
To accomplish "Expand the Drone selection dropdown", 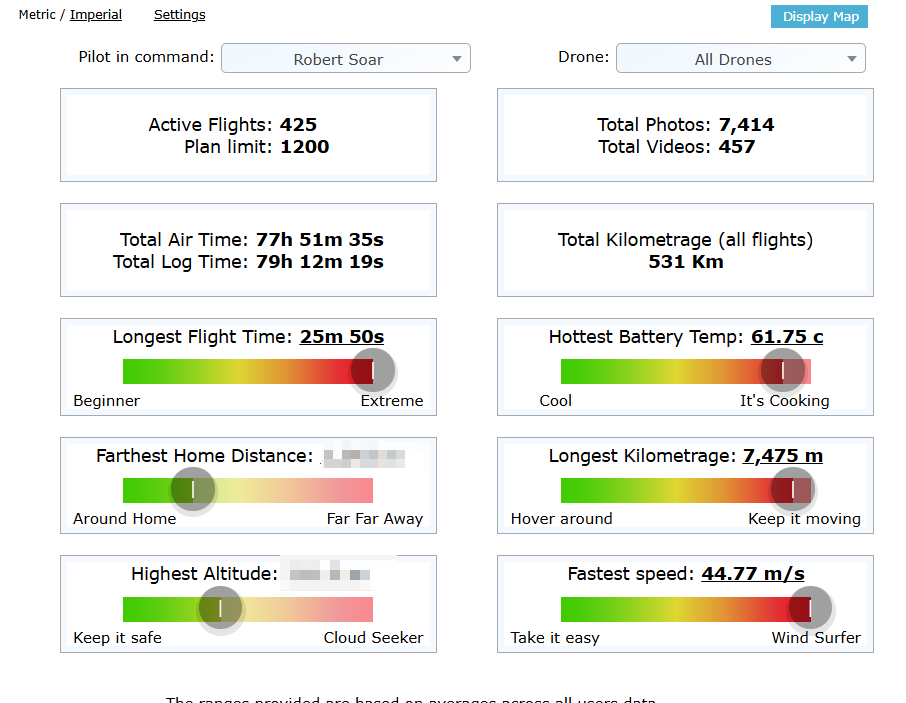I will pos(740,59).
